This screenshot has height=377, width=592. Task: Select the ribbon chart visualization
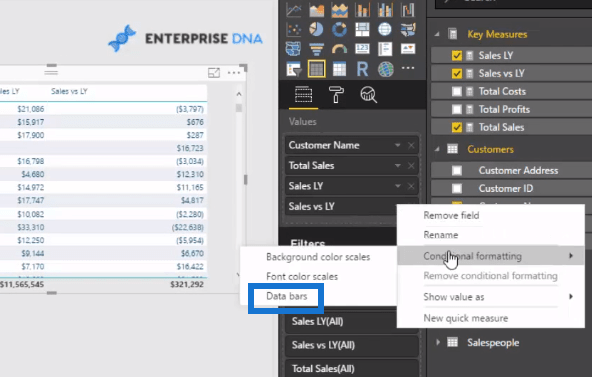pyautogui.click(x=408, y=10)
